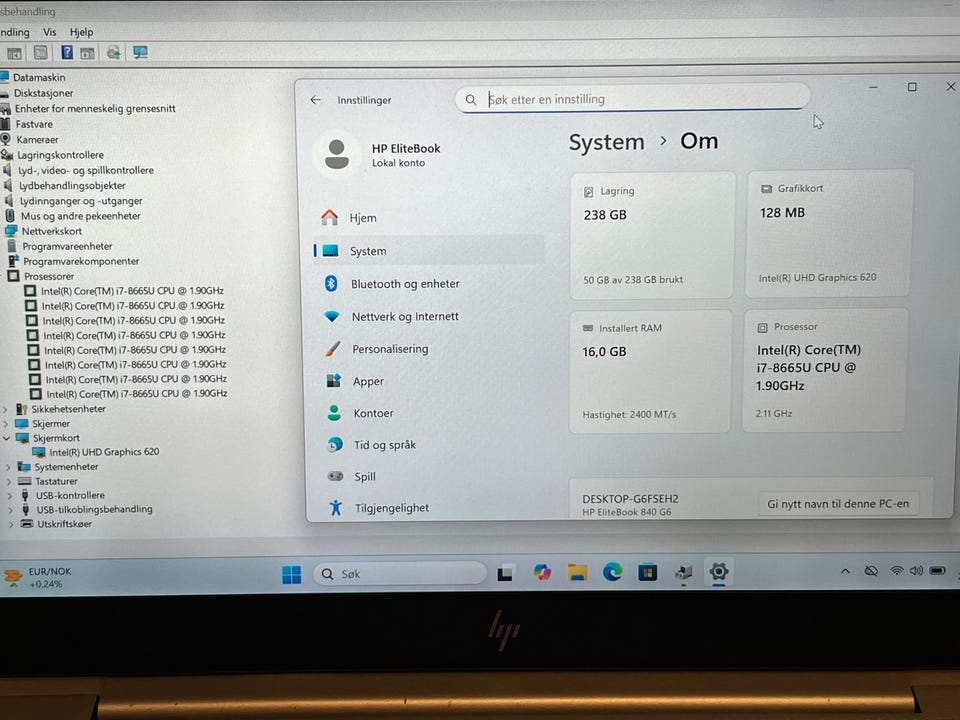Viewport: 960px width, 720px height.
Task: Expand the Skjermer node
Action: 6,424
